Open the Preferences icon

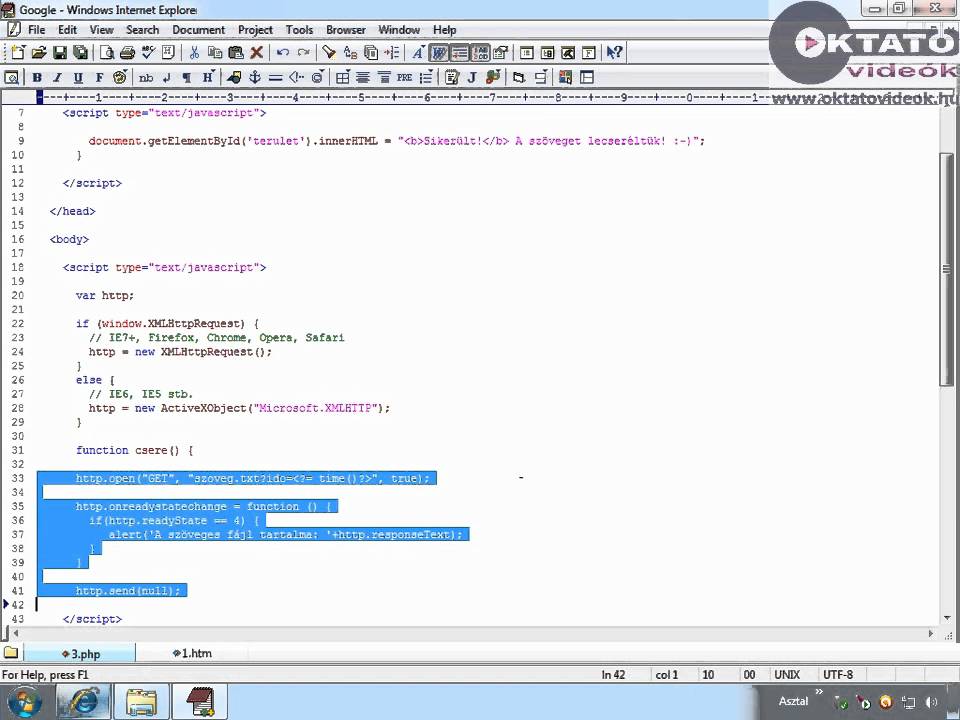pyautogui.click(x=501, y=53)
